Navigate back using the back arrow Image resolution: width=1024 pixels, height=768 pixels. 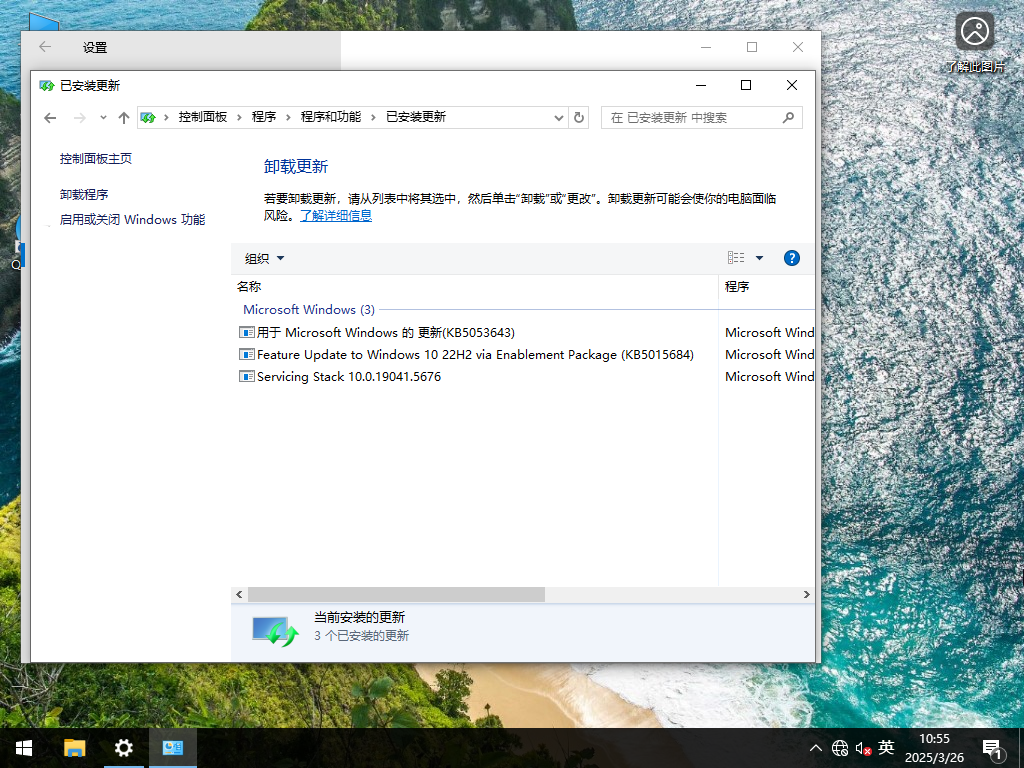50,117
